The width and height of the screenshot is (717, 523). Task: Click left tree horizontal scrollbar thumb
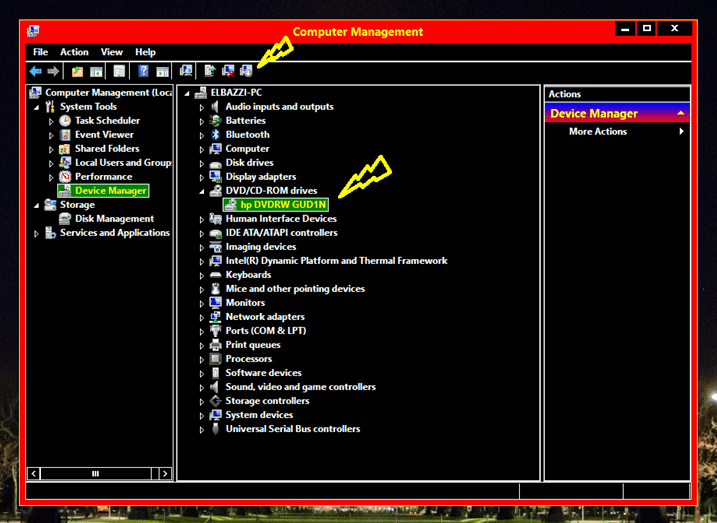[96, 474]
